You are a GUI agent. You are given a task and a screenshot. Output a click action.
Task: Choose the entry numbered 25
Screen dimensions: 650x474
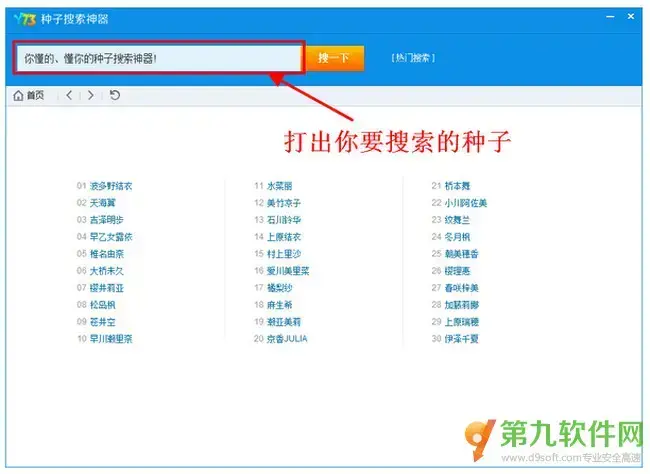pyautogui.click(x=461, y=254)
